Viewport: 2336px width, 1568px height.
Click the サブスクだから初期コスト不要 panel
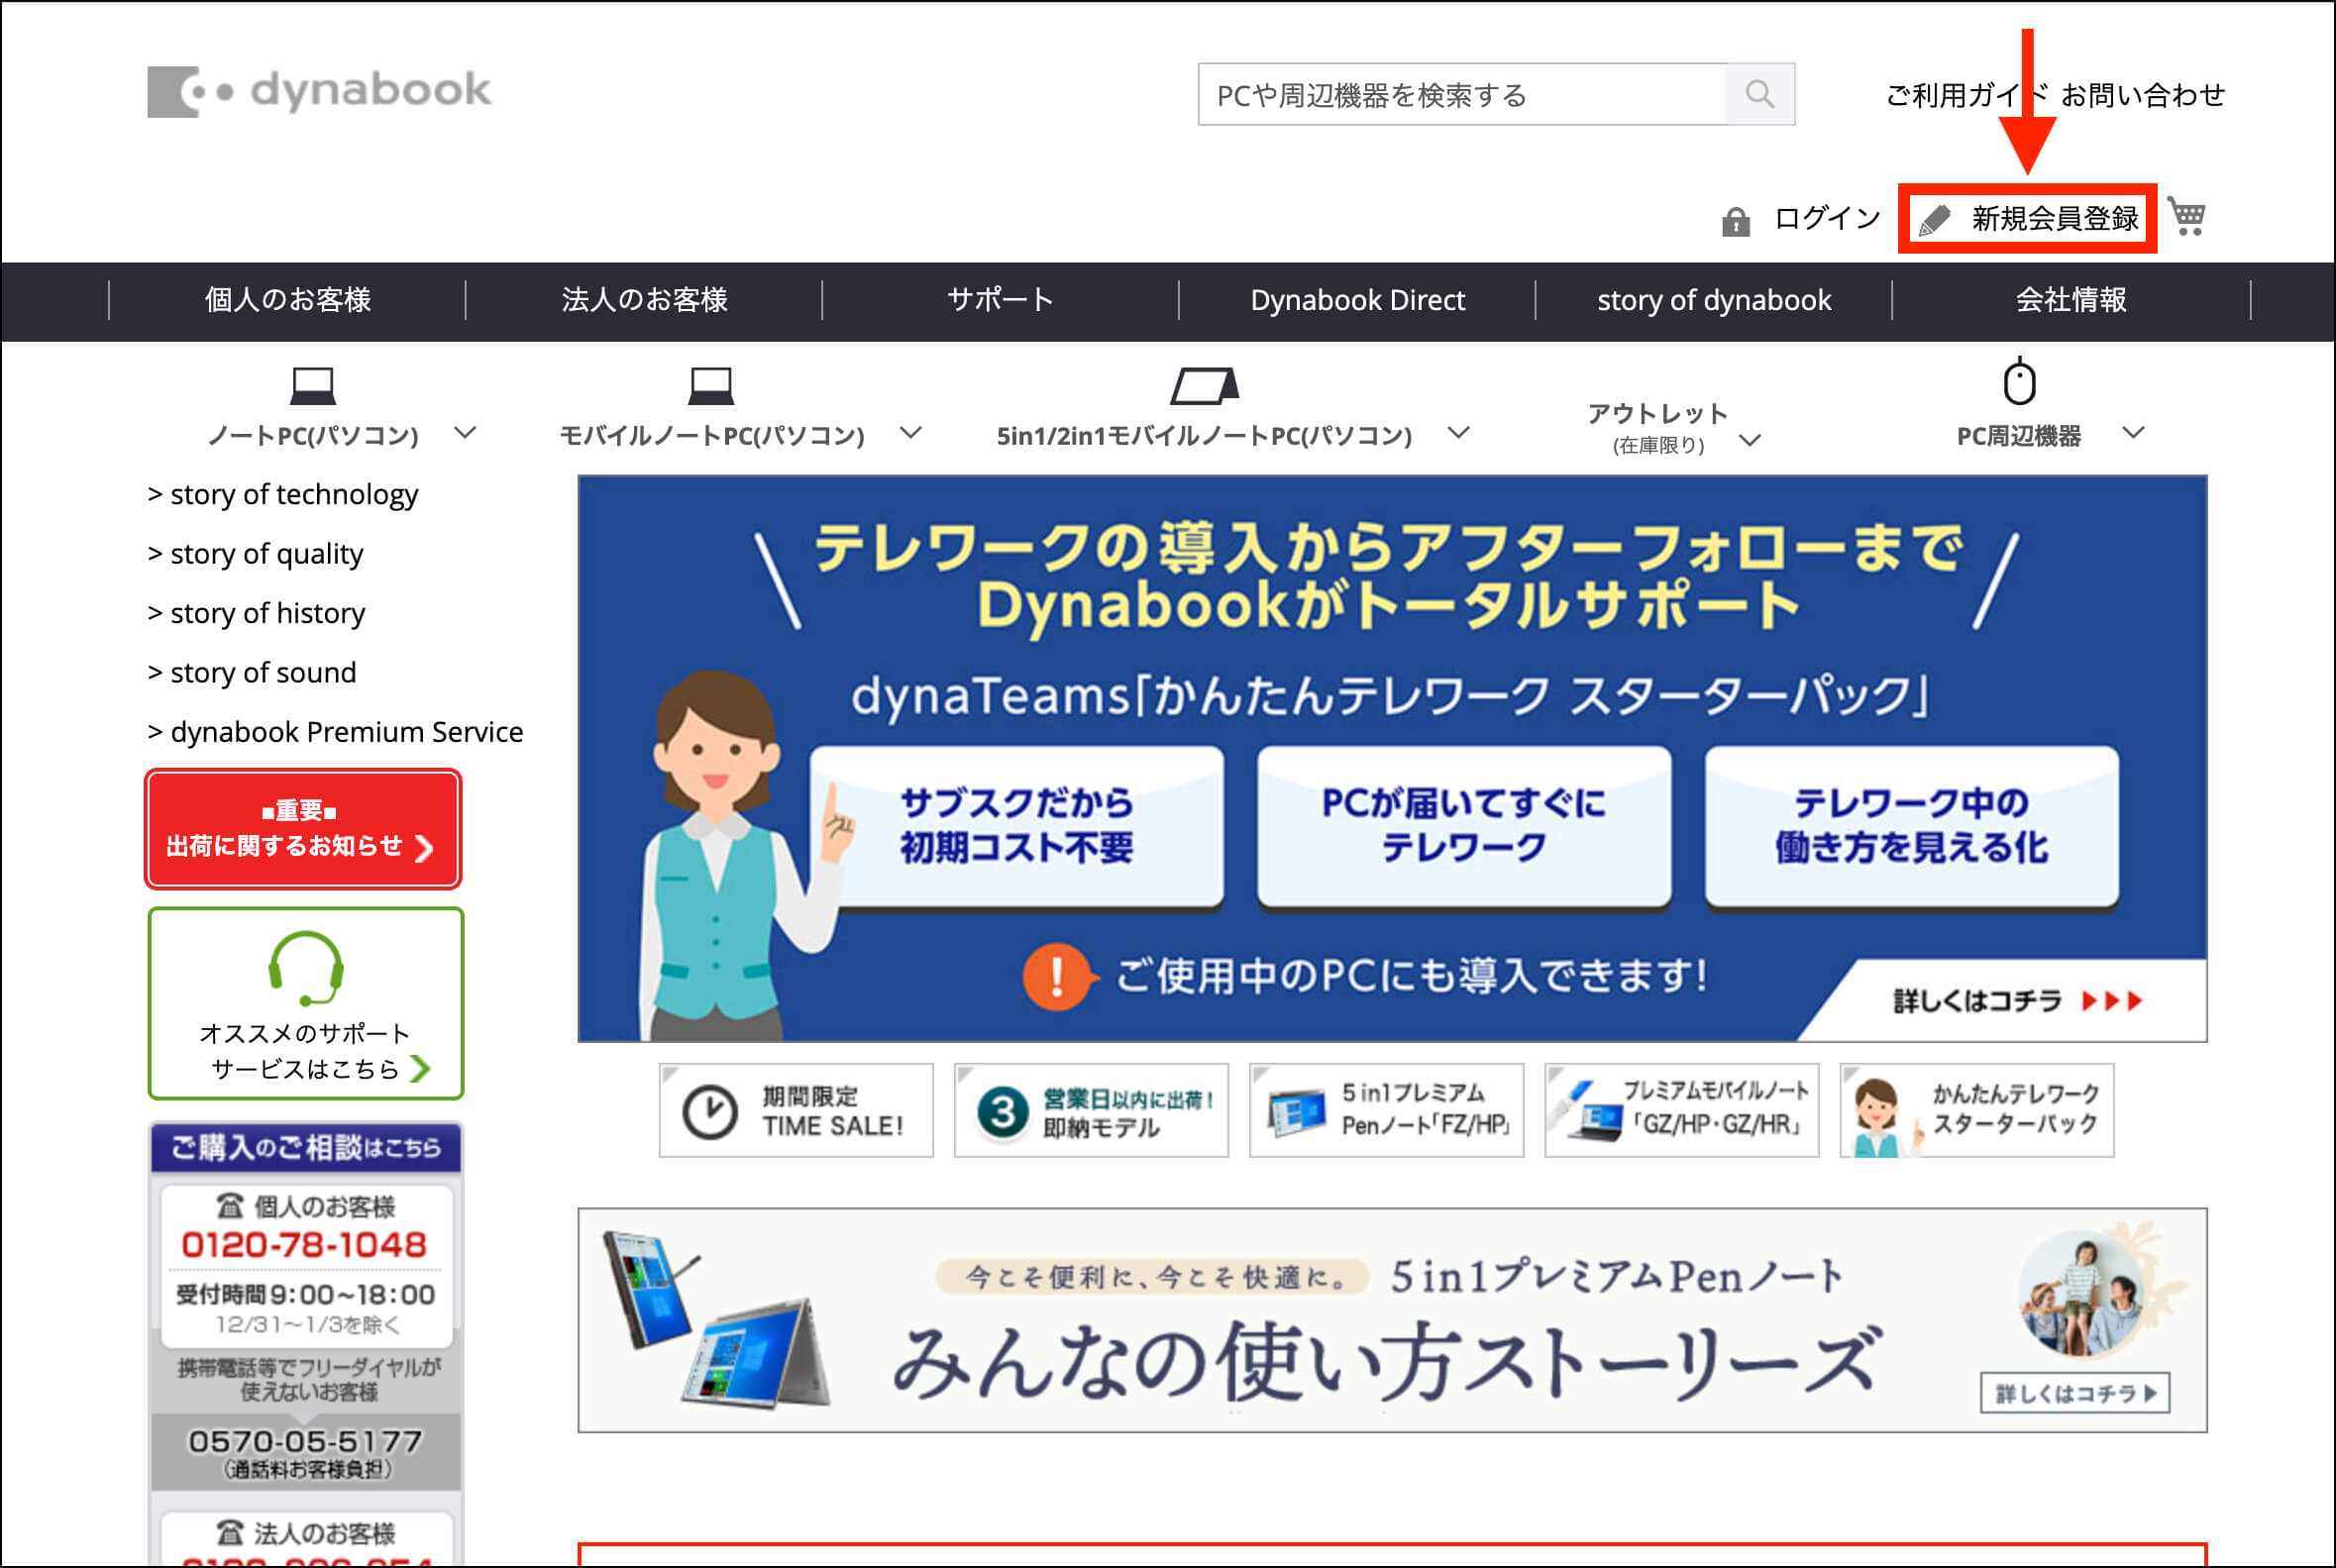(1016, 826)
